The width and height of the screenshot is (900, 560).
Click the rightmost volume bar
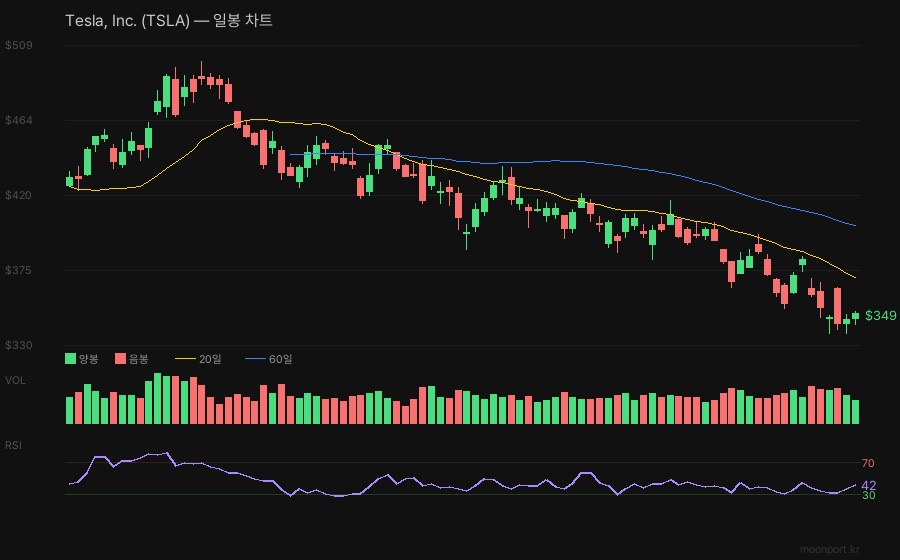pos(855,412)
